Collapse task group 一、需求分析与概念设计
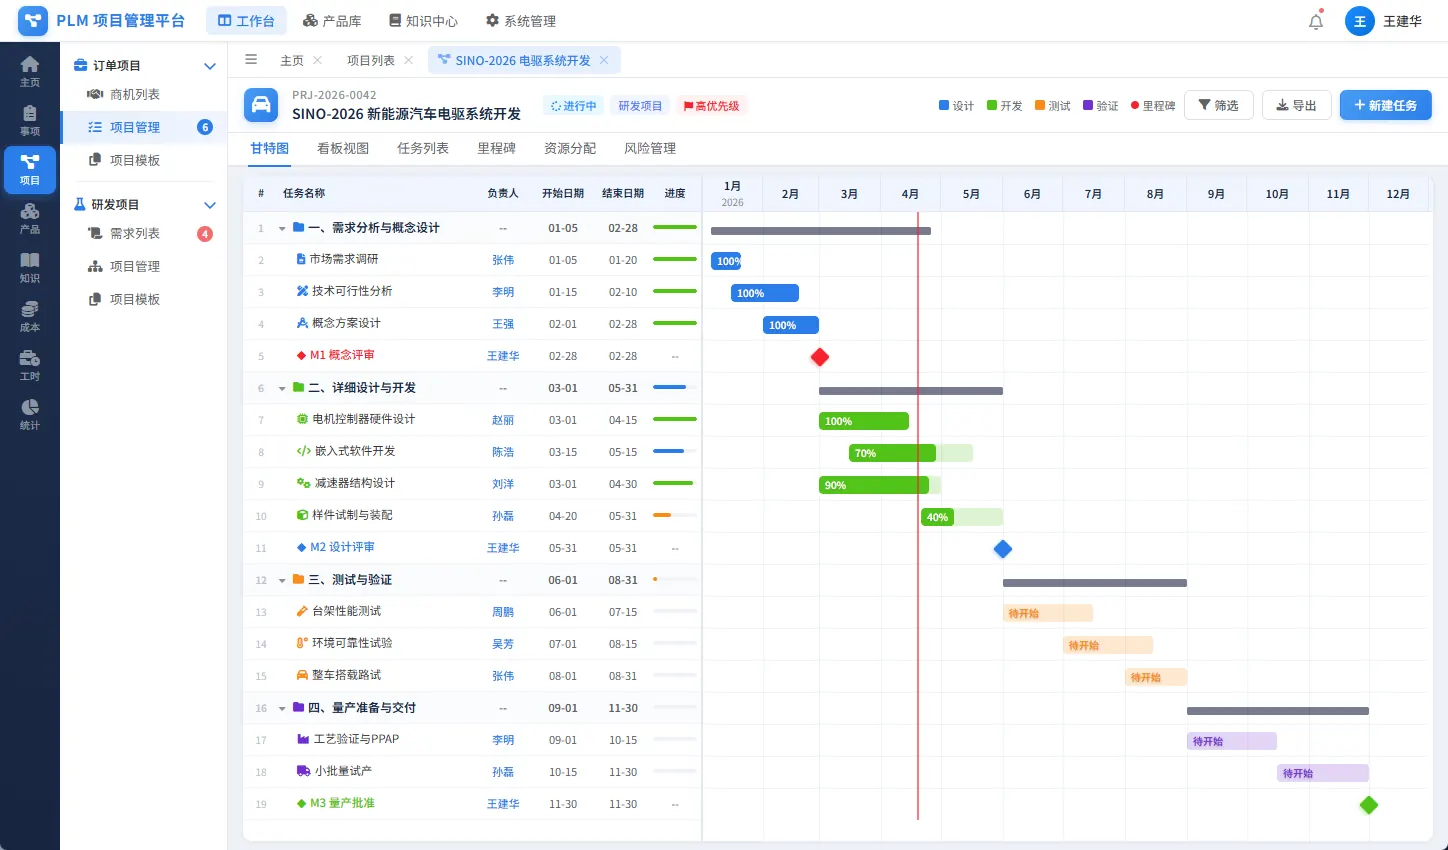The width and height of the screenshot is (1448, 850). tap(280, 227)
